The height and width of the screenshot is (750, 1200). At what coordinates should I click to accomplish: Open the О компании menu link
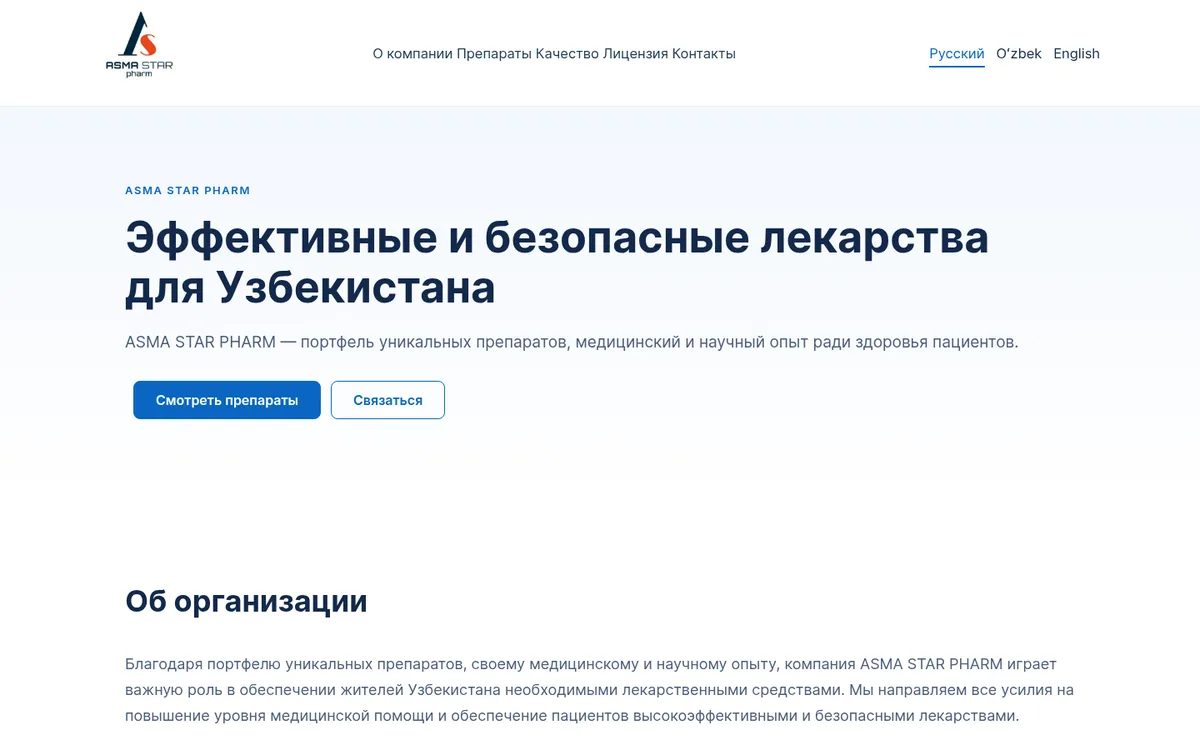point(412,54)
